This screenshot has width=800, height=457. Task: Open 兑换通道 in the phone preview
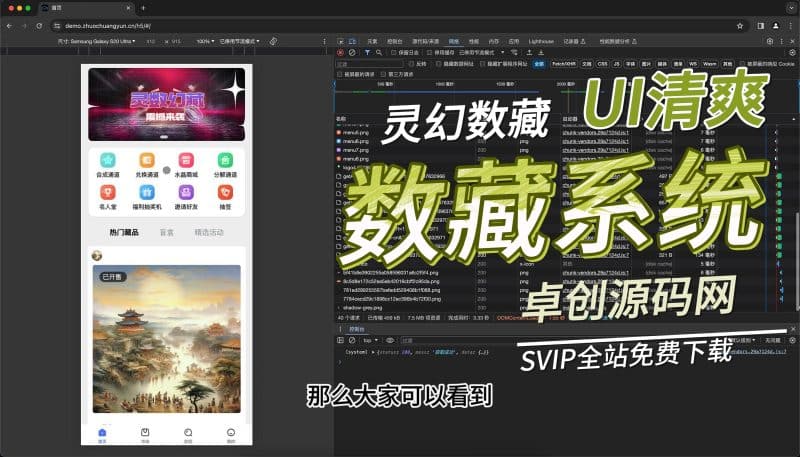[147, 165]
